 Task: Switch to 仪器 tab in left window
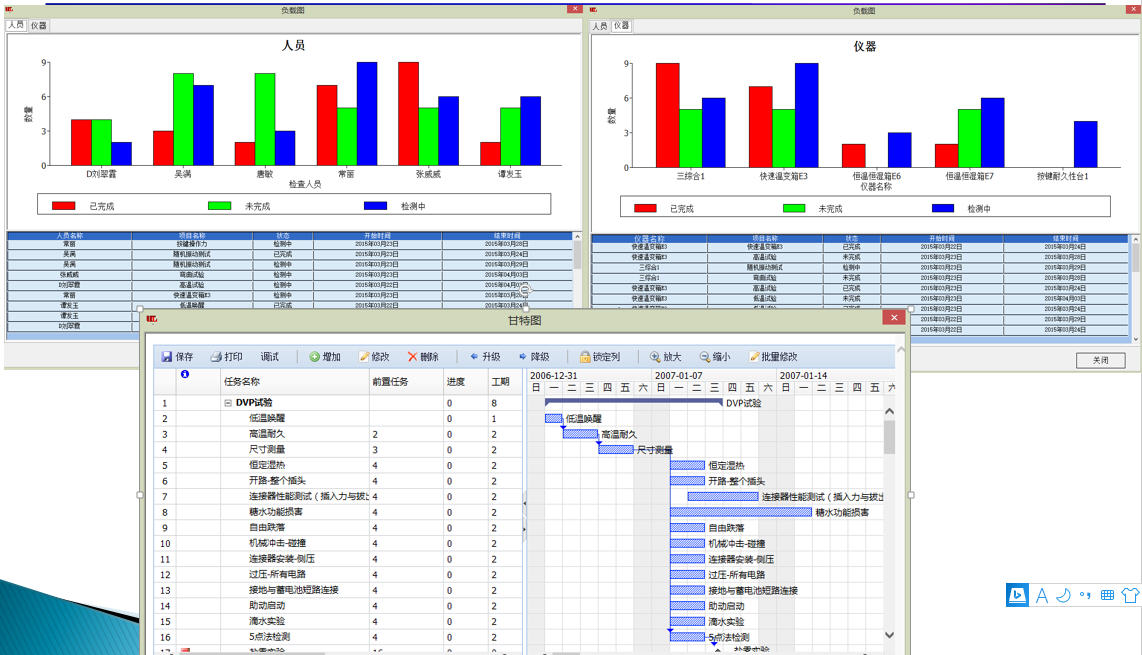[38, 26]
